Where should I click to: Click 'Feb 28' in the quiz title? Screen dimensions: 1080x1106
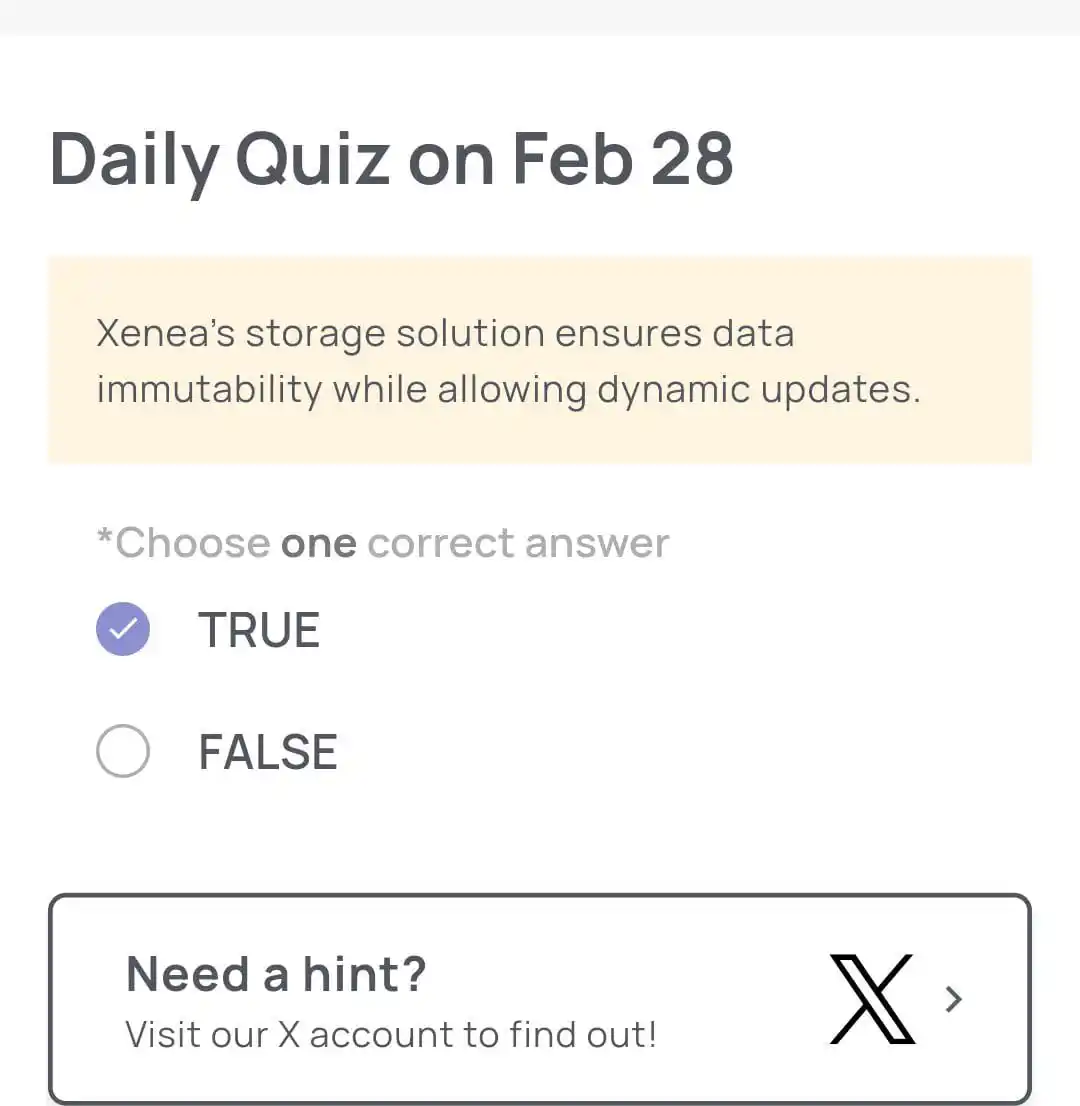(x=623, y=159)
